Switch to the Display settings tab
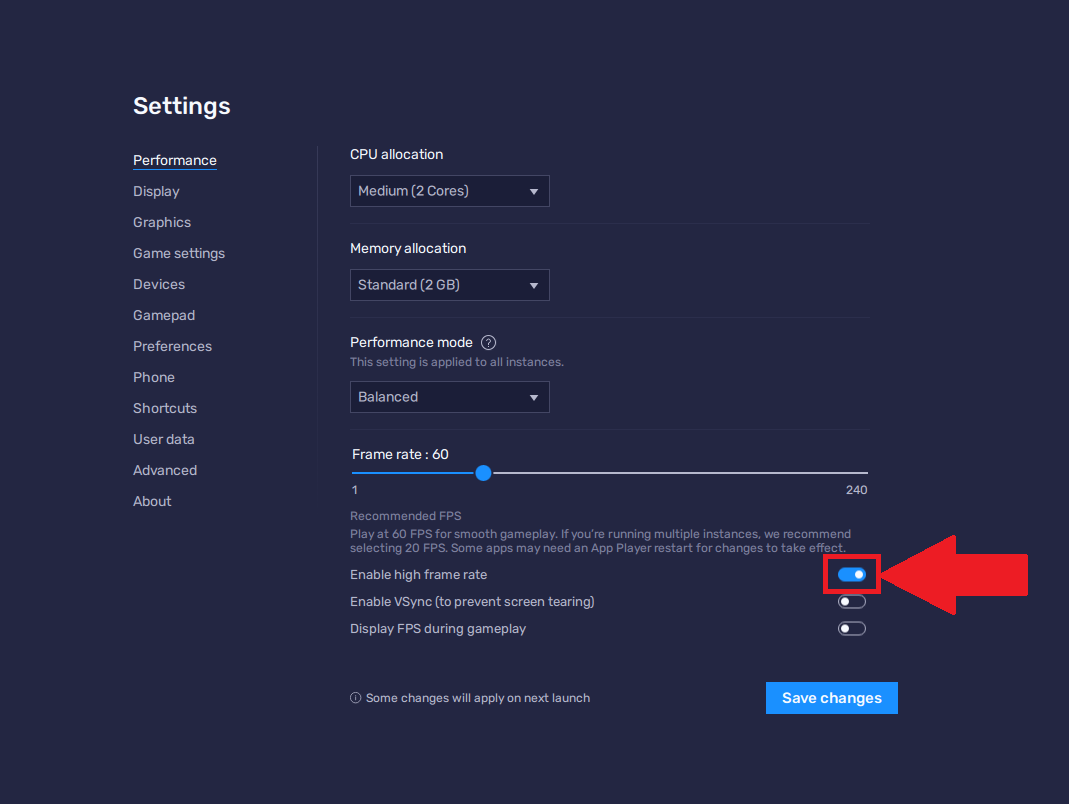The image size is (1069, 804). click(156, 191)
